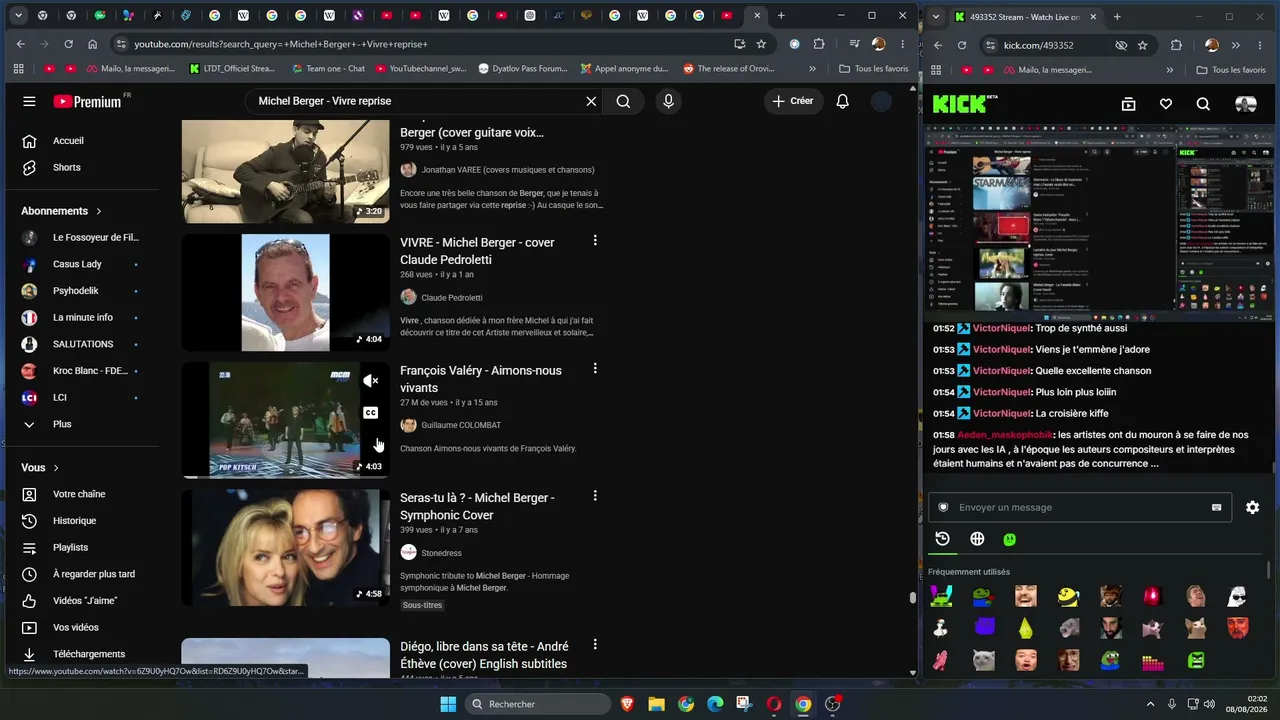Open the tab search dropdown in YouTube window
This screenshot has width=1280, height=720.
pos(17,16)
